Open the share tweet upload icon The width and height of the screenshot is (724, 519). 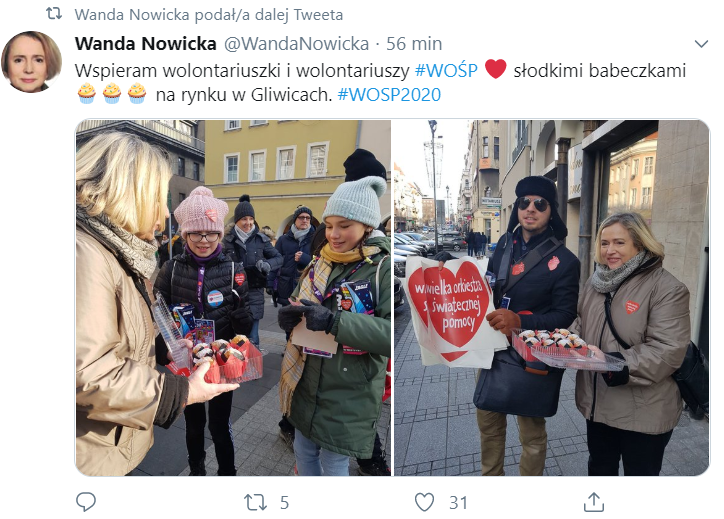tap(594, 502)
